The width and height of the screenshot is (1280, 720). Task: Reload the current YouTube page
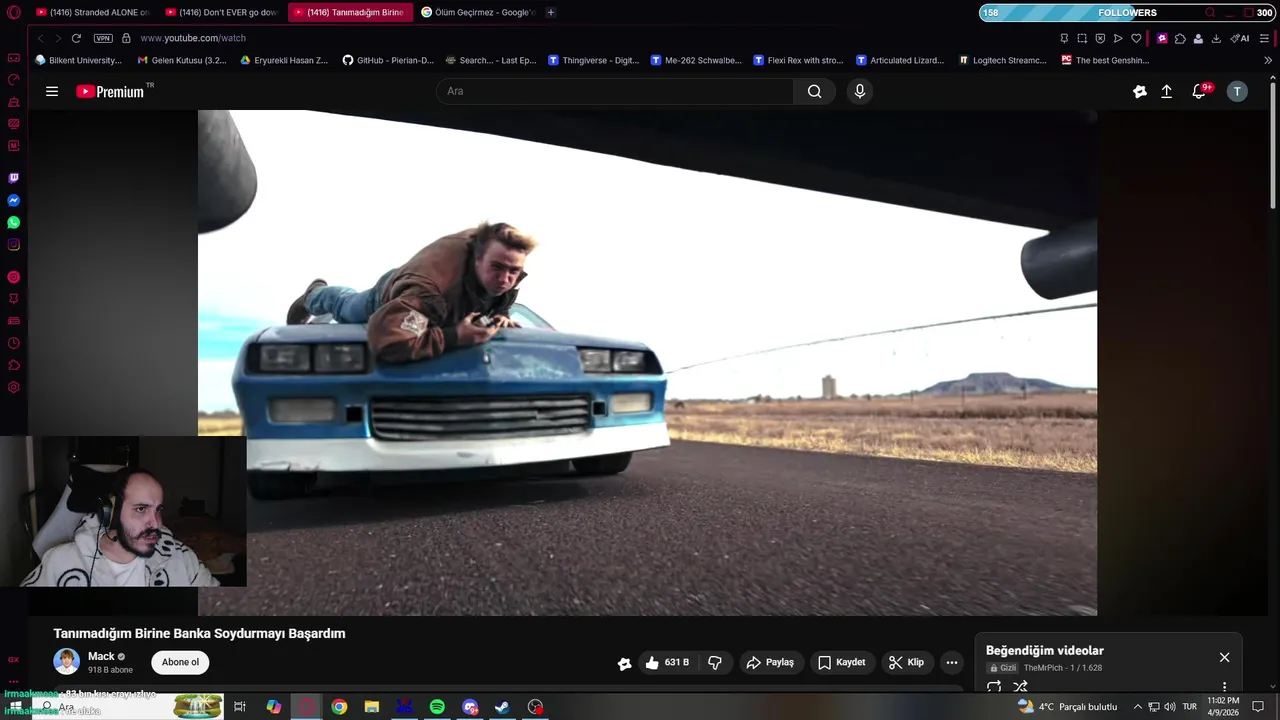pyautogui.click(x=76, y=38)
